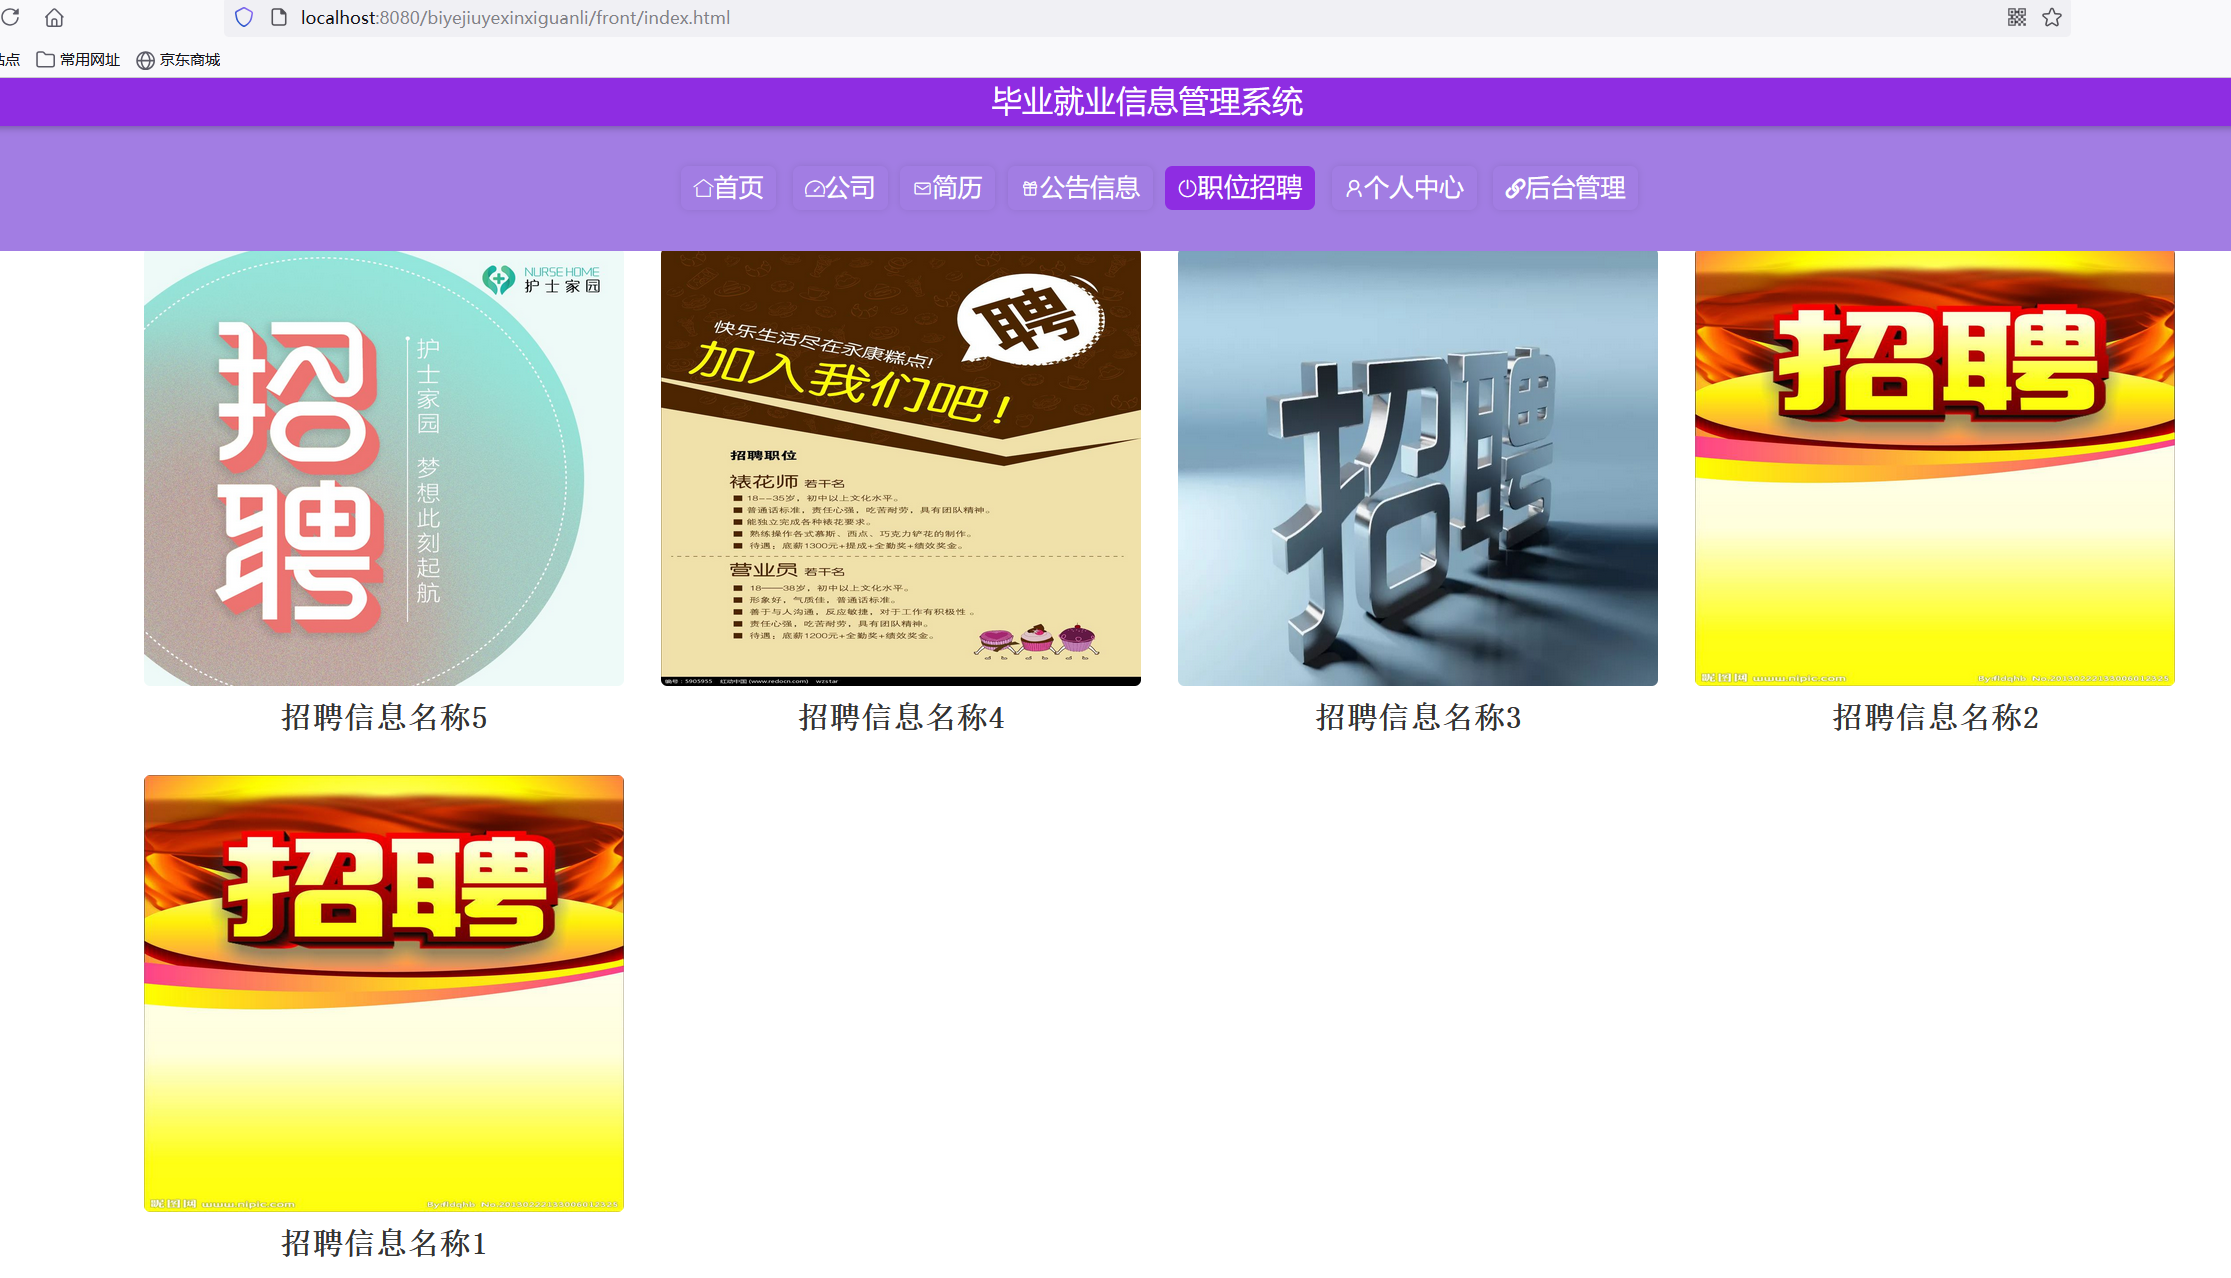Click the browser home icon
The image size is (2231, 1278).
point(54,17)
